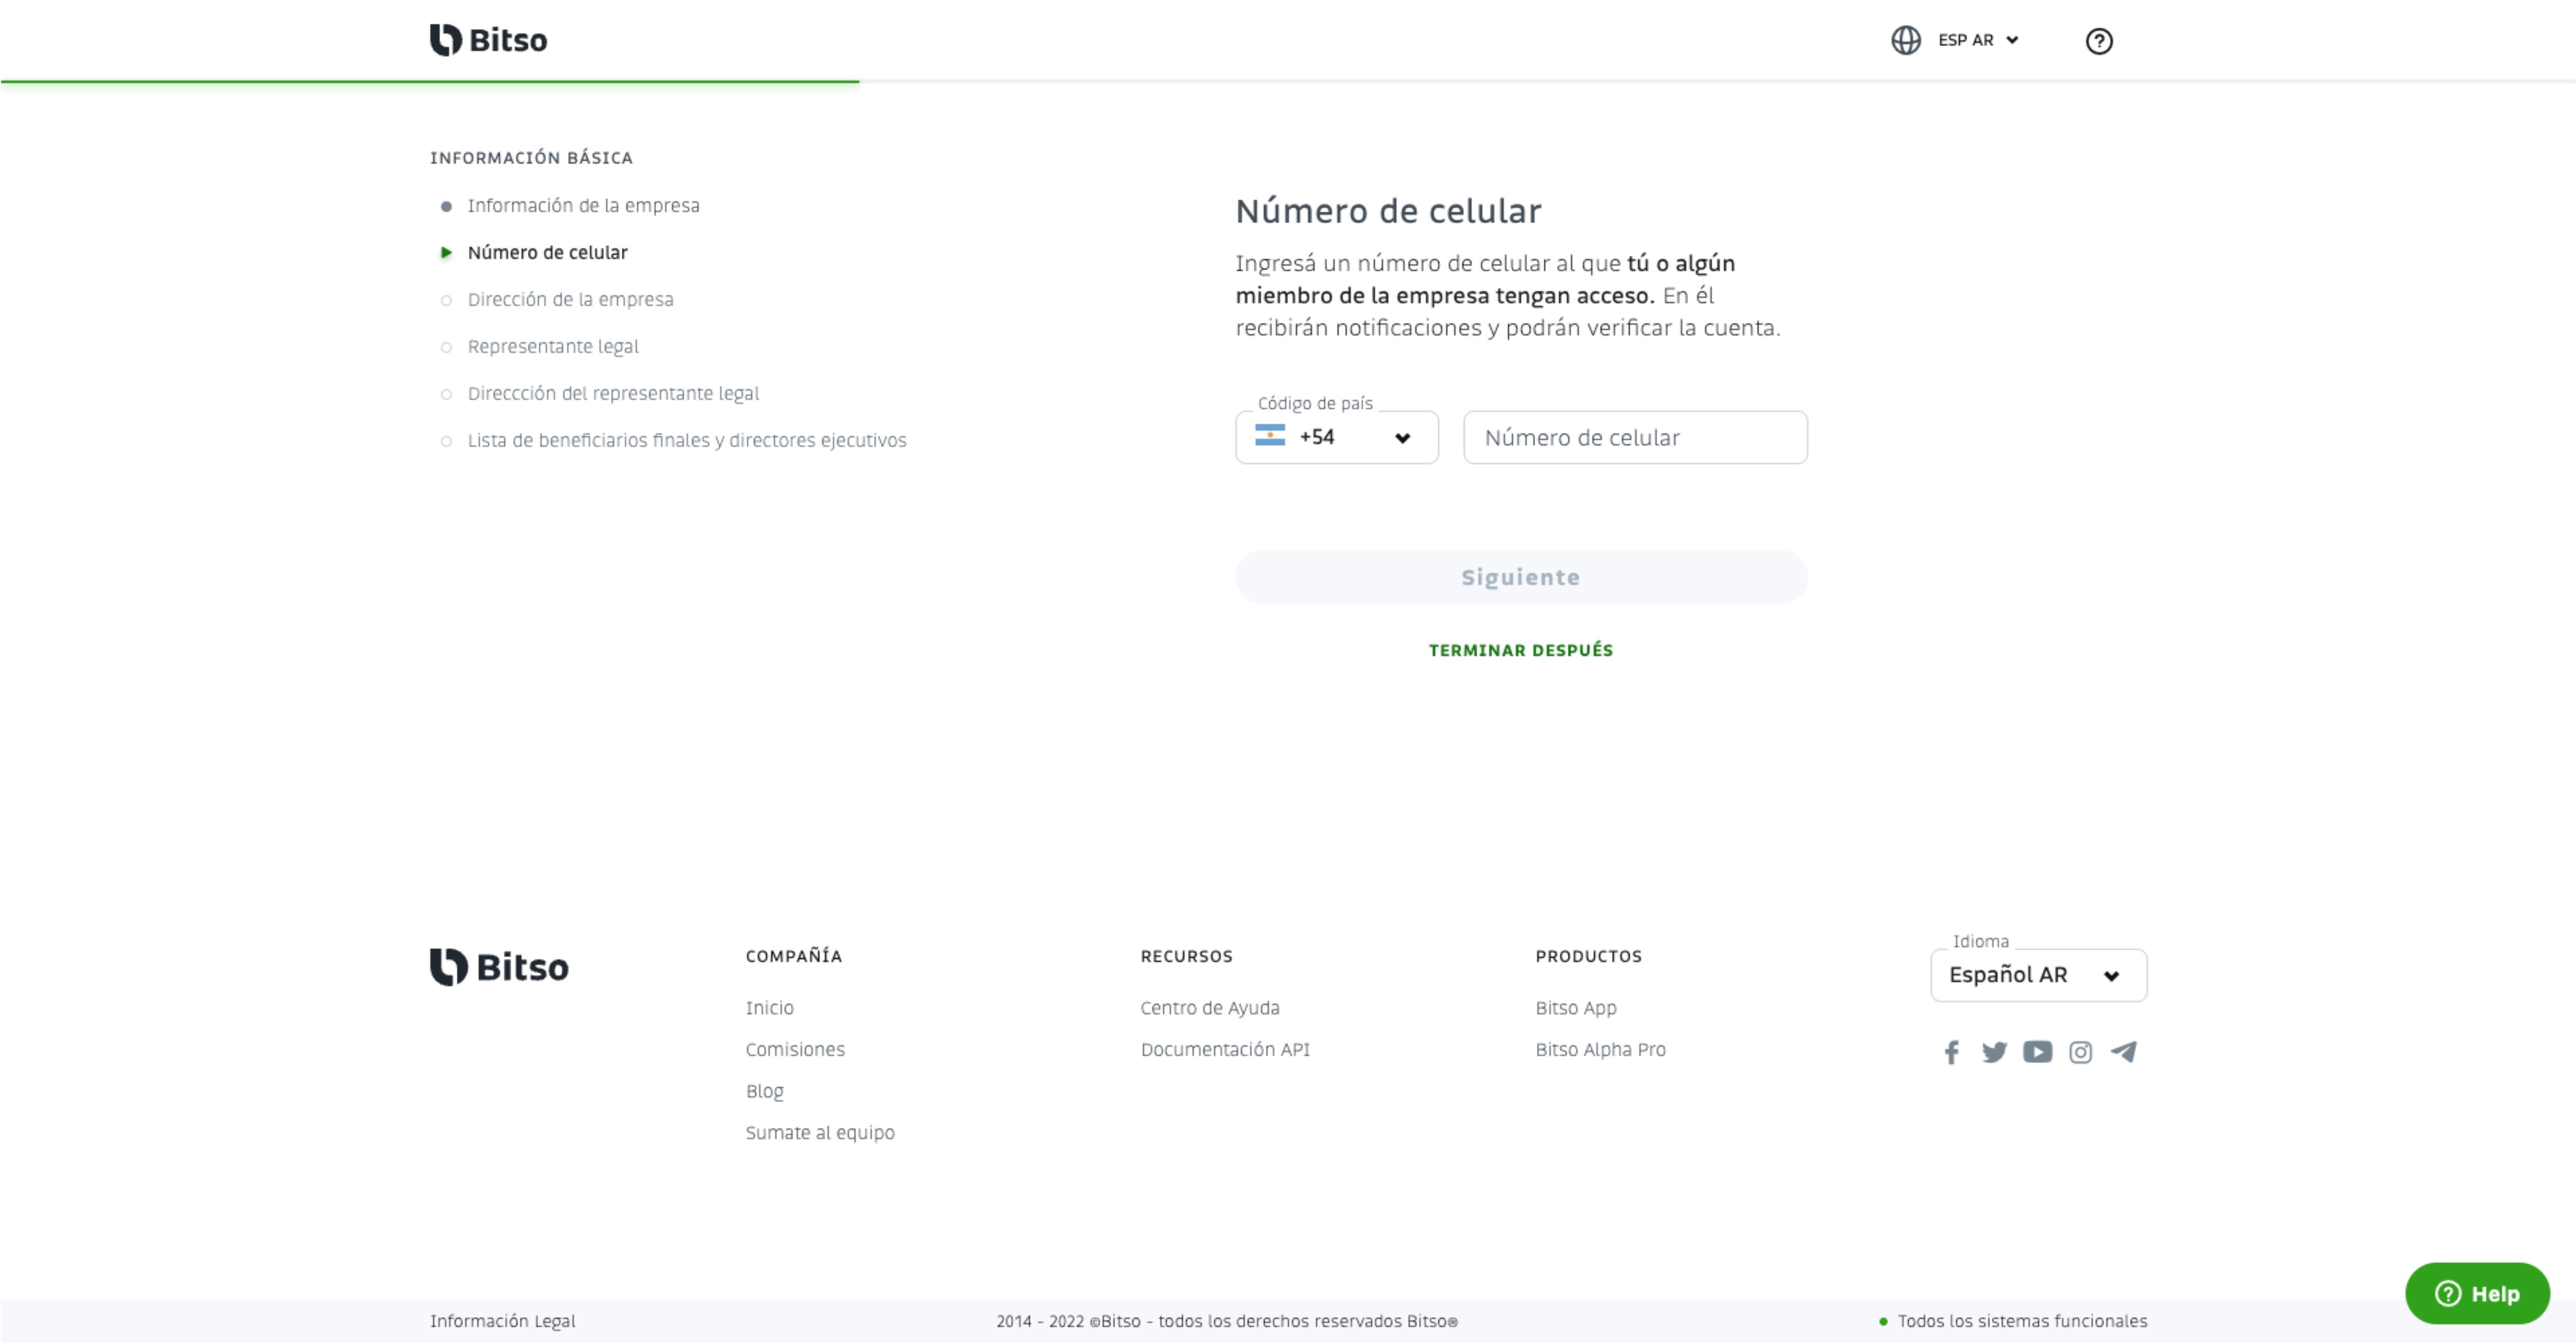Open 'Sumate al equipo' link

(x=819, y=1132)
